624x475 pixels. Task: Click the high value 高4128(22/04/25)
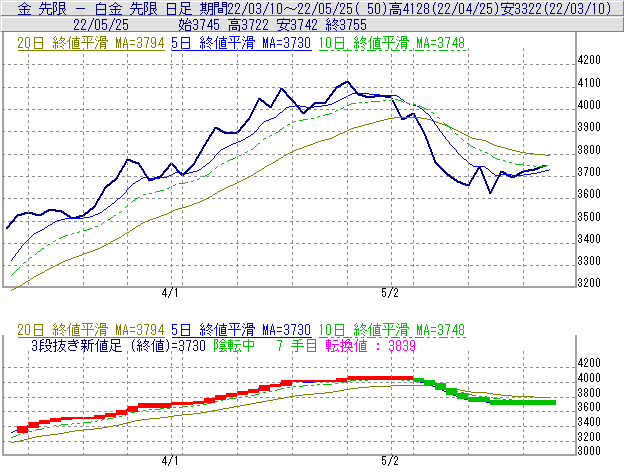click(443, 9)
